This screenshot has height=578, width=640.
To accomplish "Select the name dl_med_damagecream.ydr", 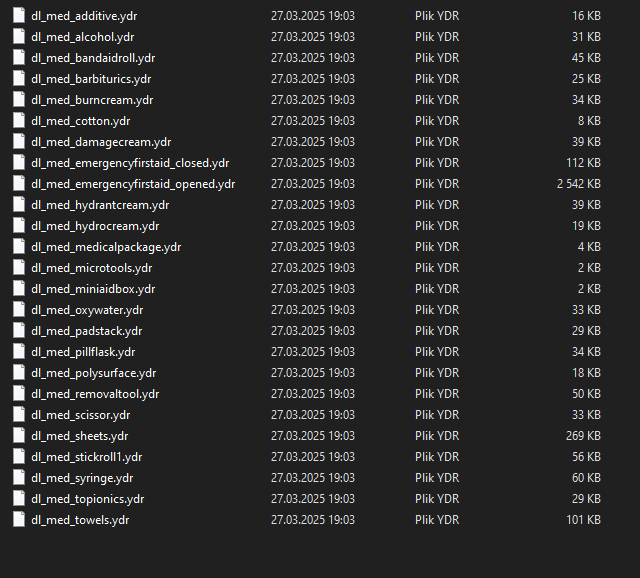I will point(101,142).
